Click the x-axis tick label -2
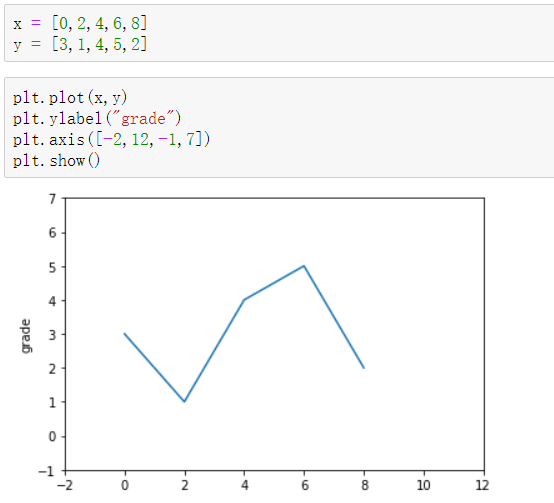Screen dimensions: 554x503 [65, 486]
